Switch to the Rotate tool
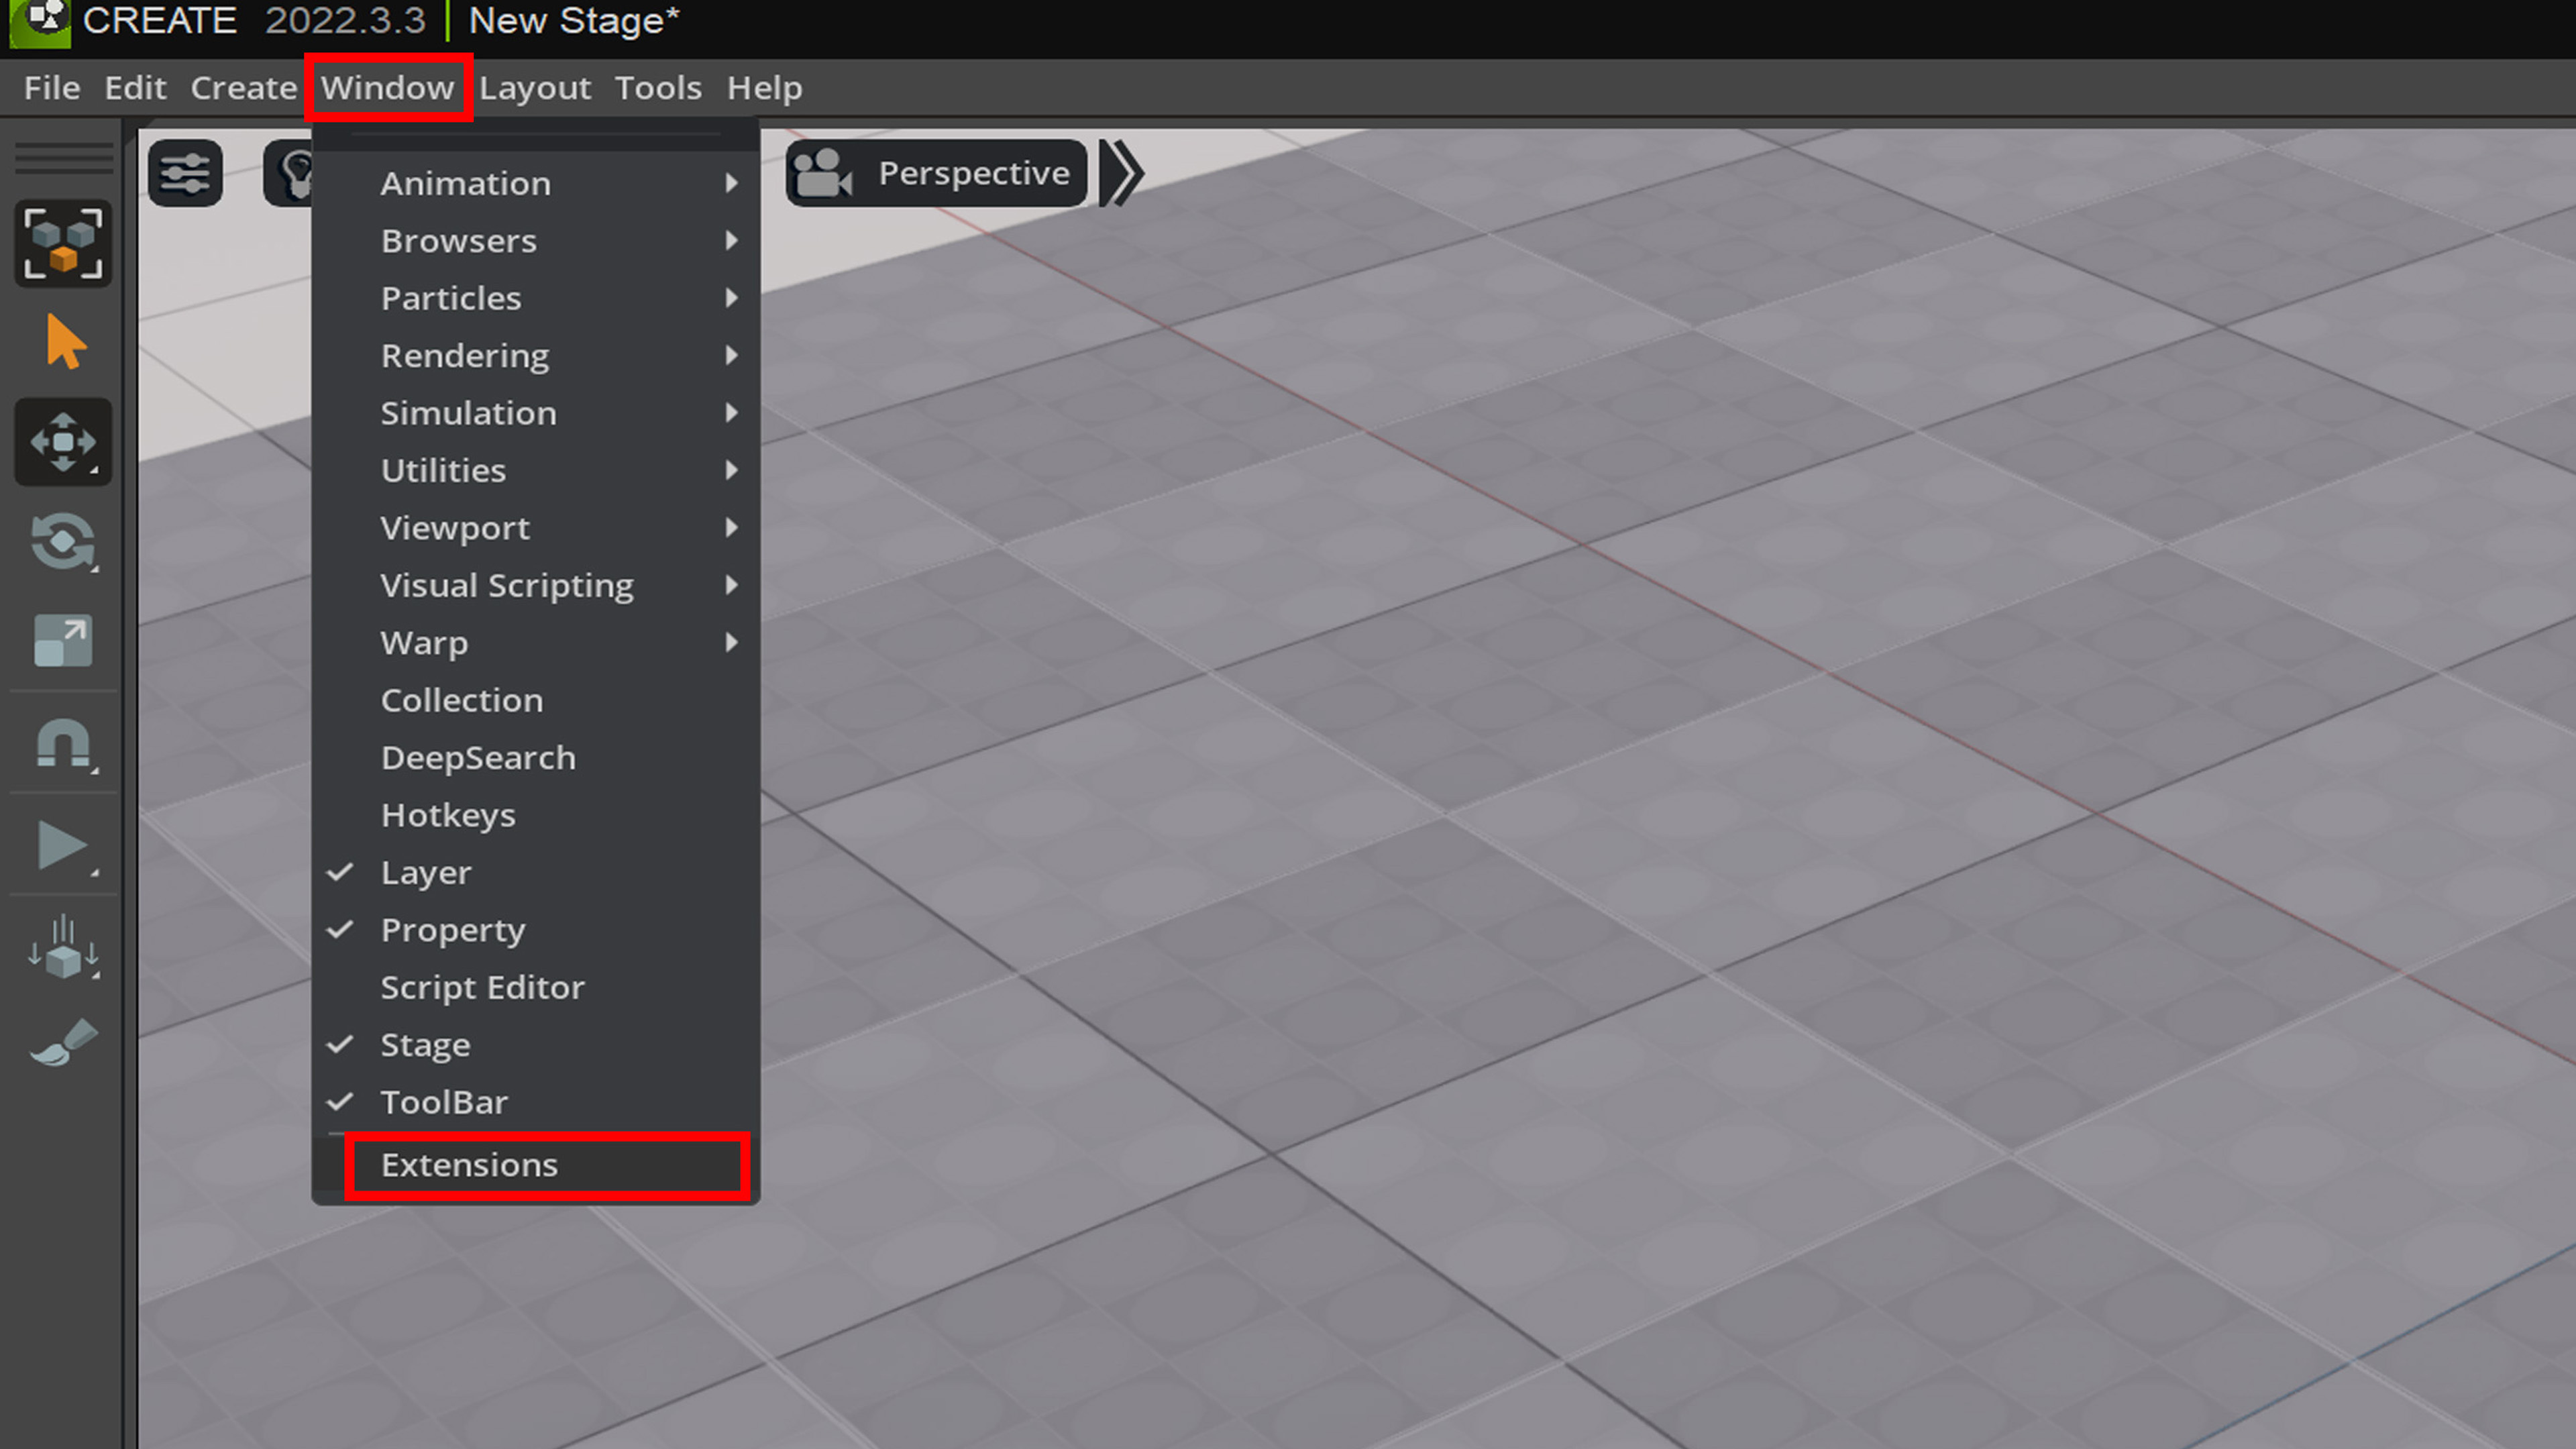The image size is (2576, 1449). pos(63,542)
